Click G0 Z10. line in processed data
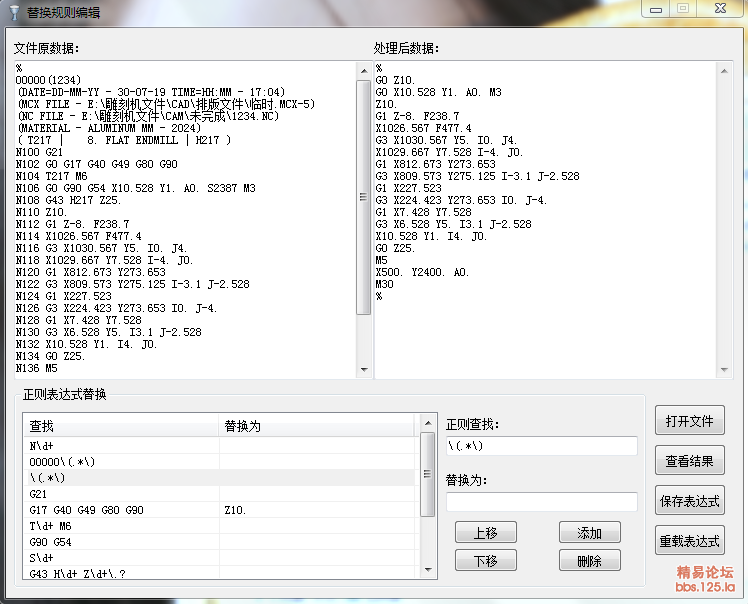 pyautogui.click(x=395, y=80)
